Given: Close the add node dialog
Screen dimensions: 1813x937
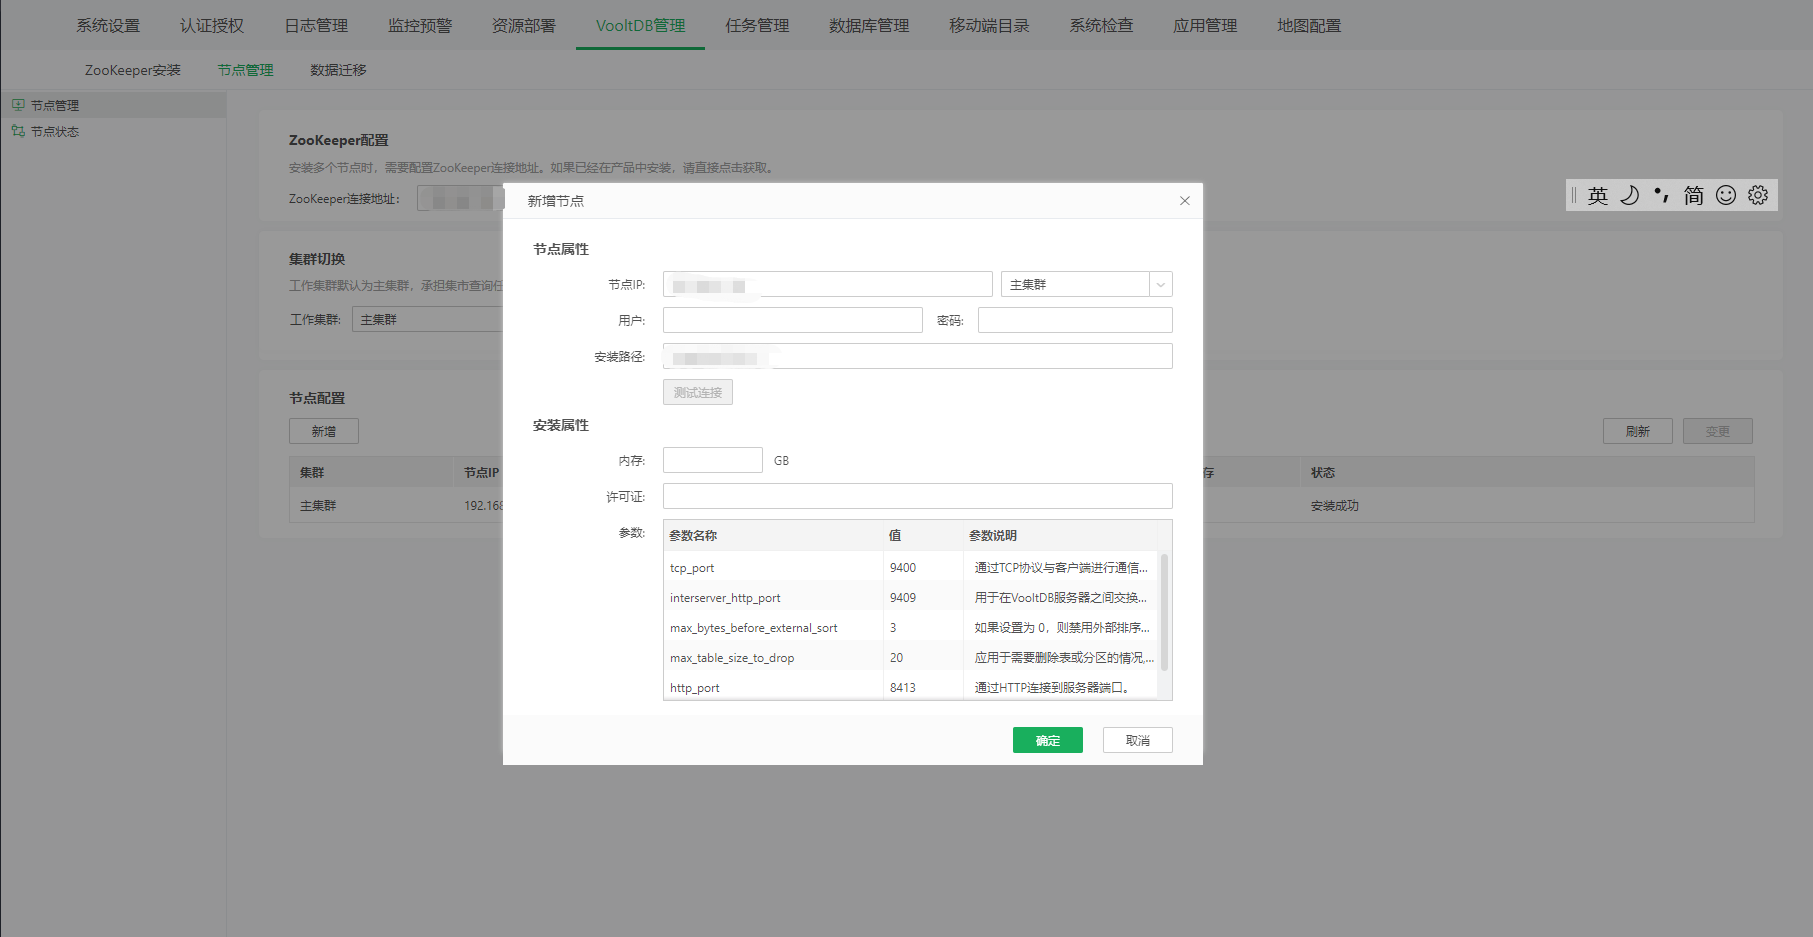Looking at the screenshot, I should coord(1185,201).
